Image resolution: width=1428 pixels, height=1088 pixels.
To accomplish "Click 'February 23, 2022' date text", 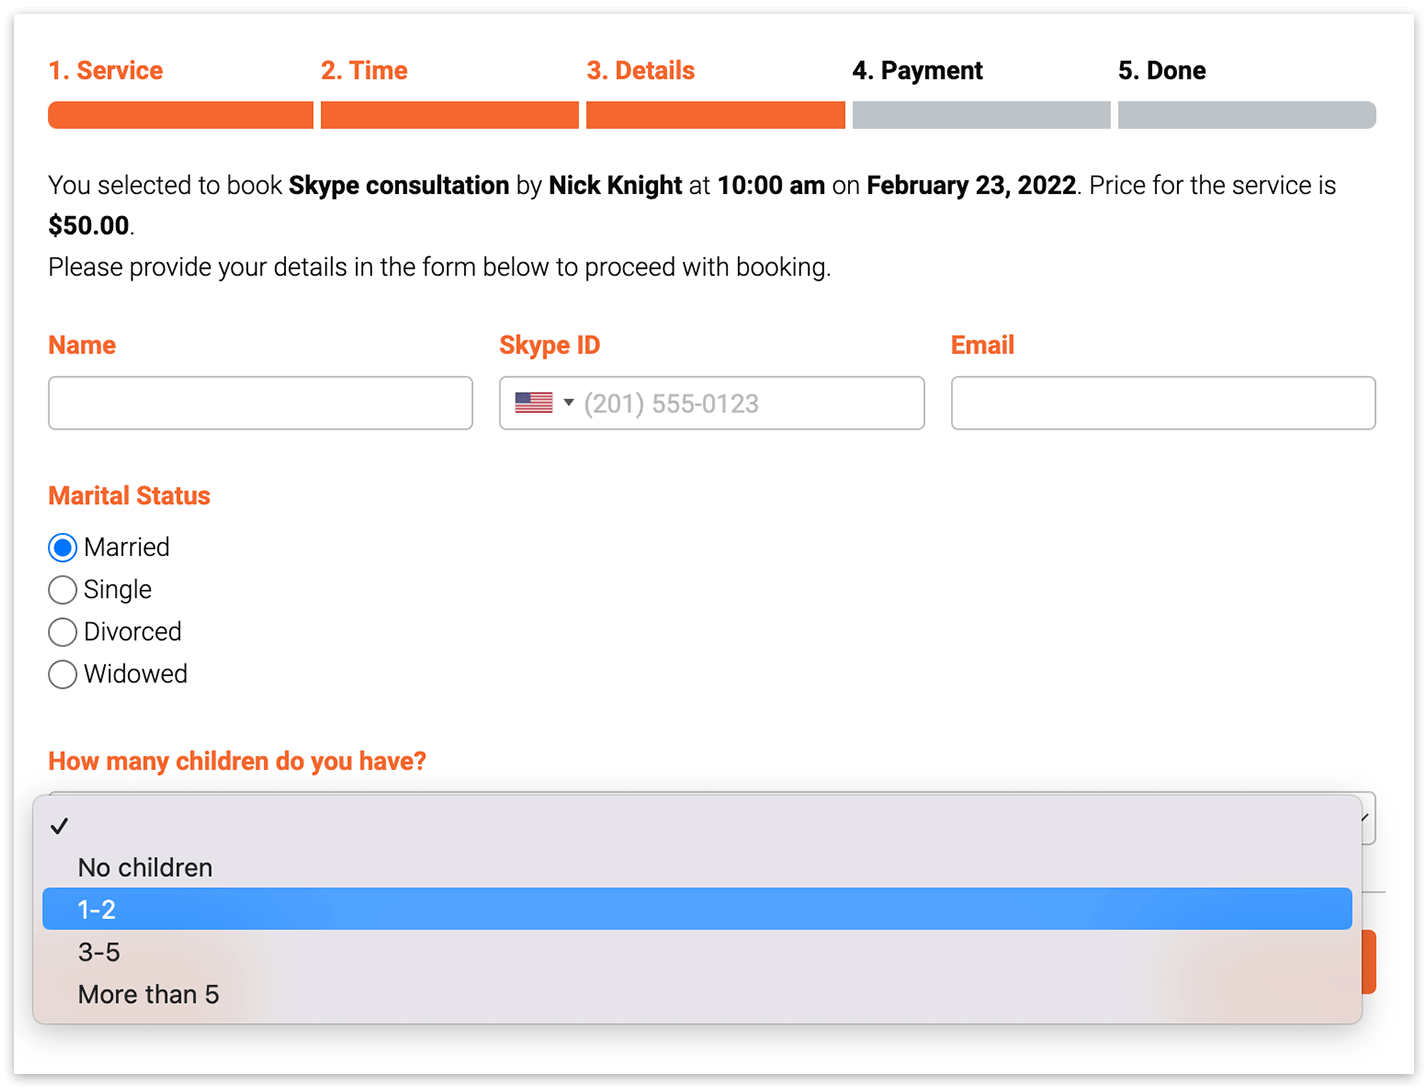I will click(971, 185).
